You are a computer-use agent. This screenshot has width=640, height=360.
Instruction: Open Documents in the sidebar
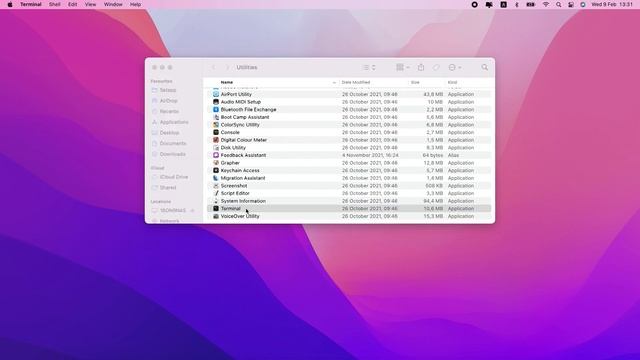coord(173,144)
